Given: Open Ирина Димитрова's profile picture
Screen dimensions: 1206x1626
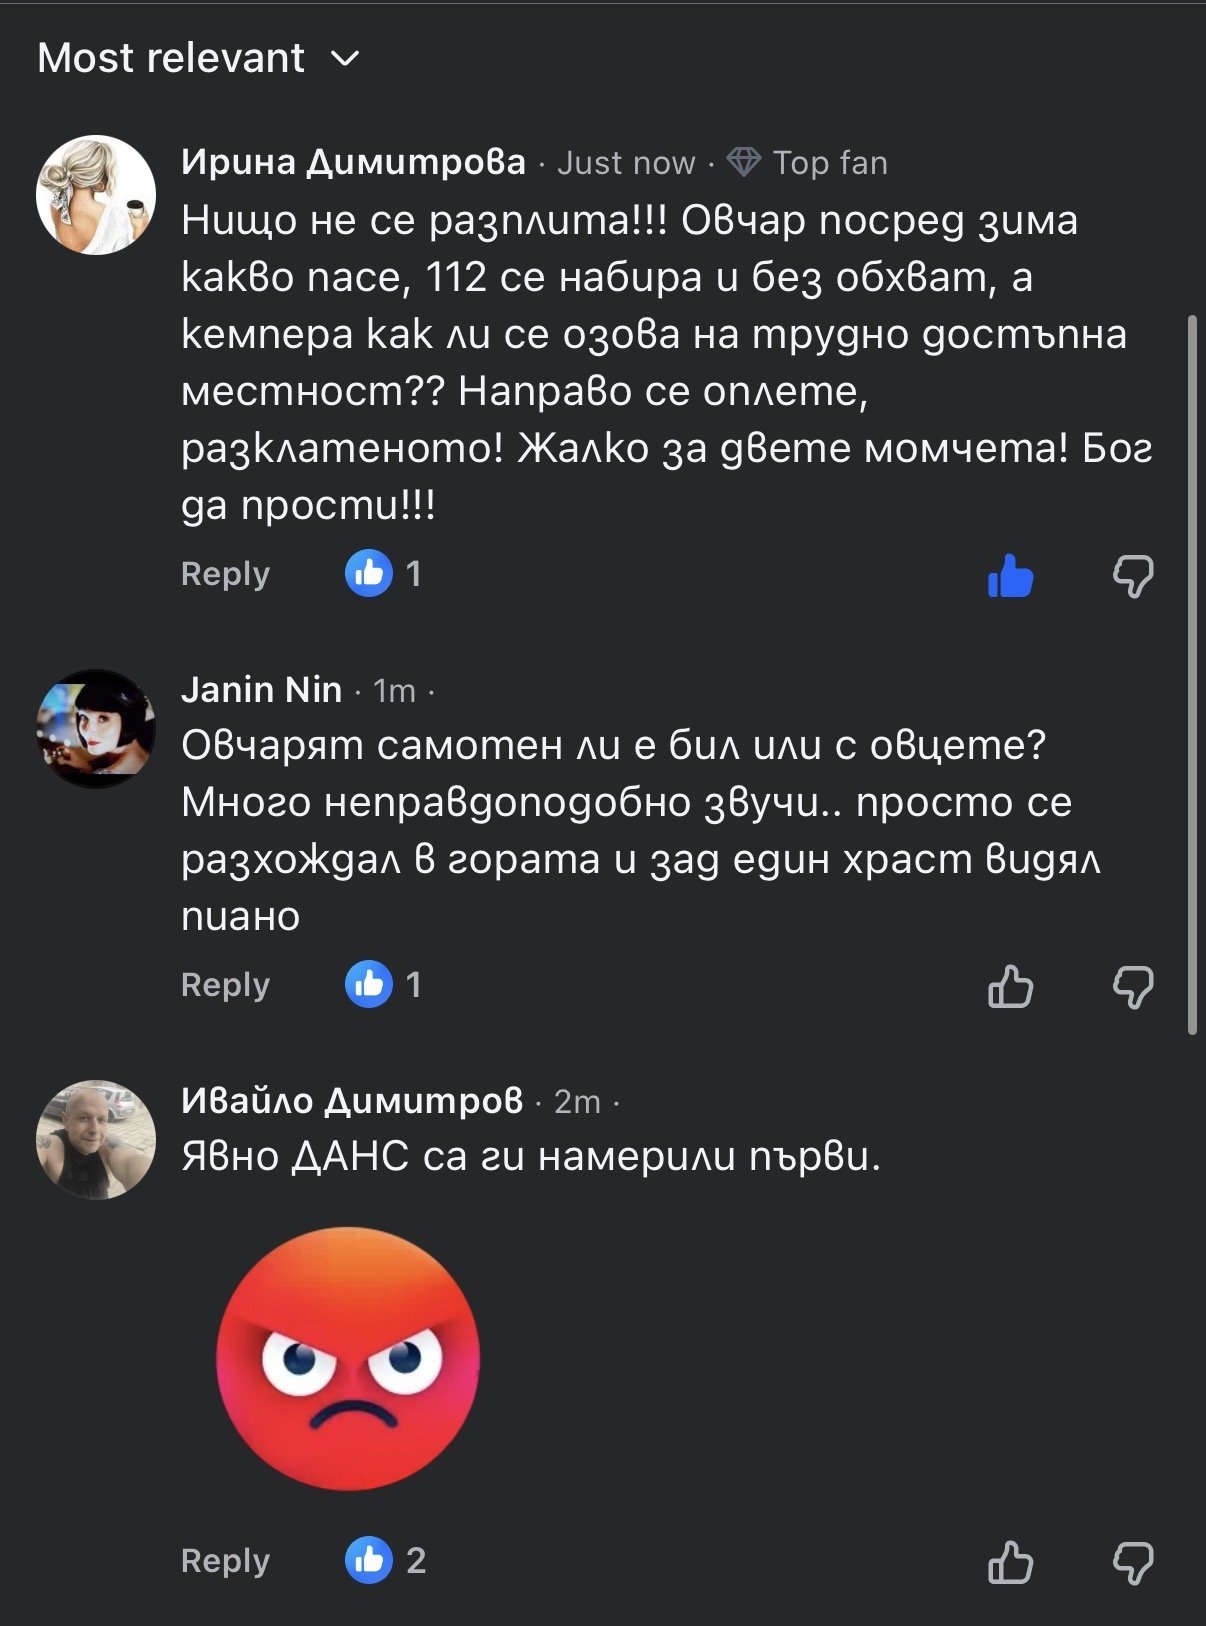Looking at the screenshot, I should (96, 195).
